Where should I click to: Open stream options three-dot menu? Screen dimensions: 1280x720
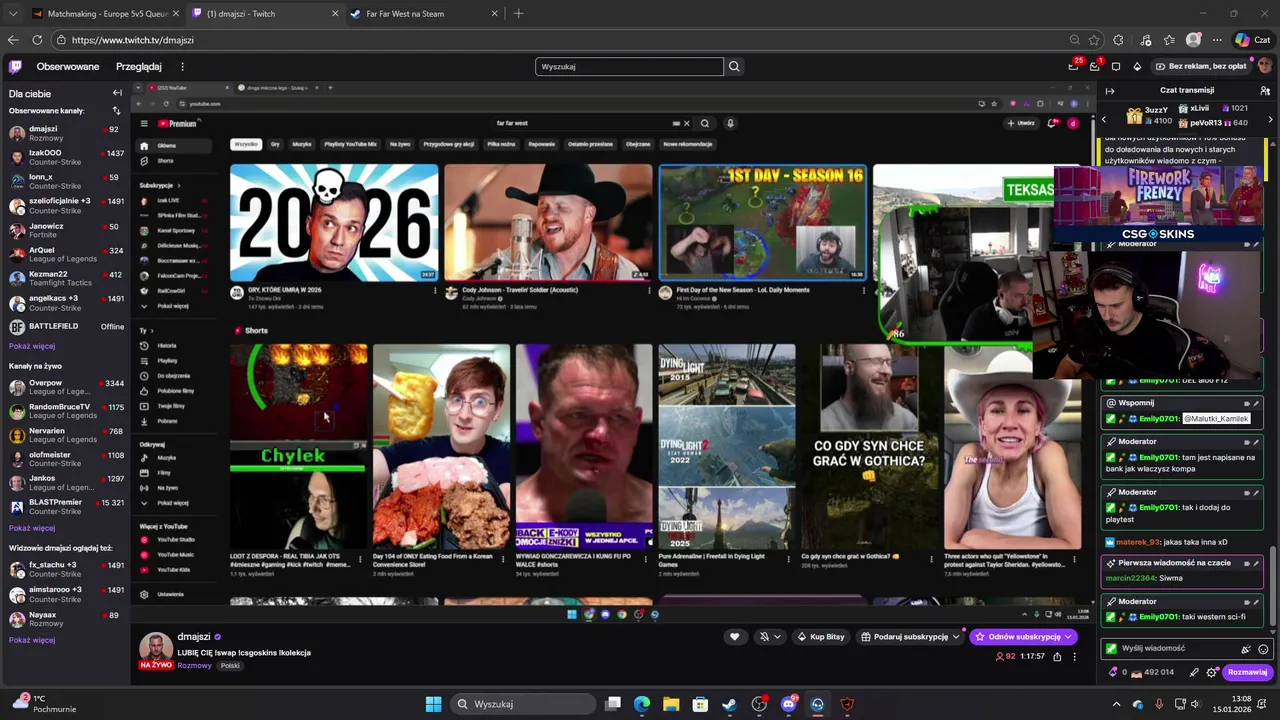point(1074,656)
